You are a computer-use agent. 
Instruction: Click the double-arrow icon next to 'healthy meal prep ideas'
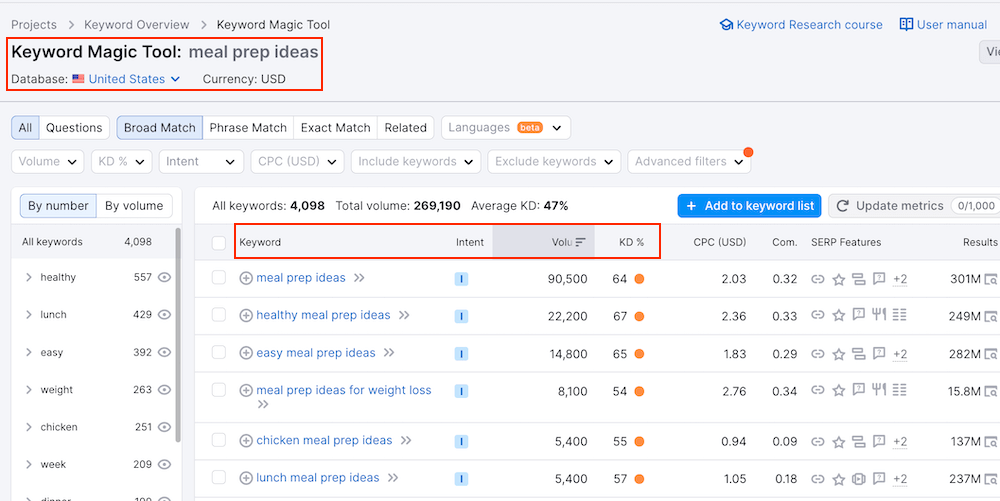coord(405,315)
